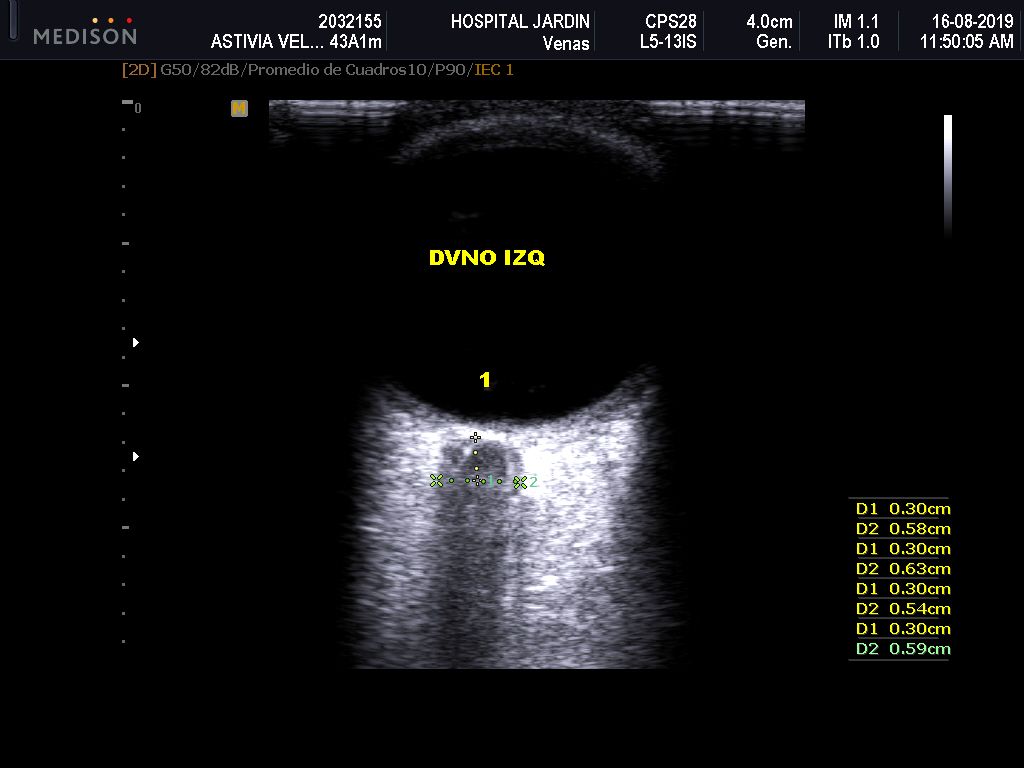Click the Medison logo
The height and width of the screenshot is (768, 1024).
coord(84,32)
